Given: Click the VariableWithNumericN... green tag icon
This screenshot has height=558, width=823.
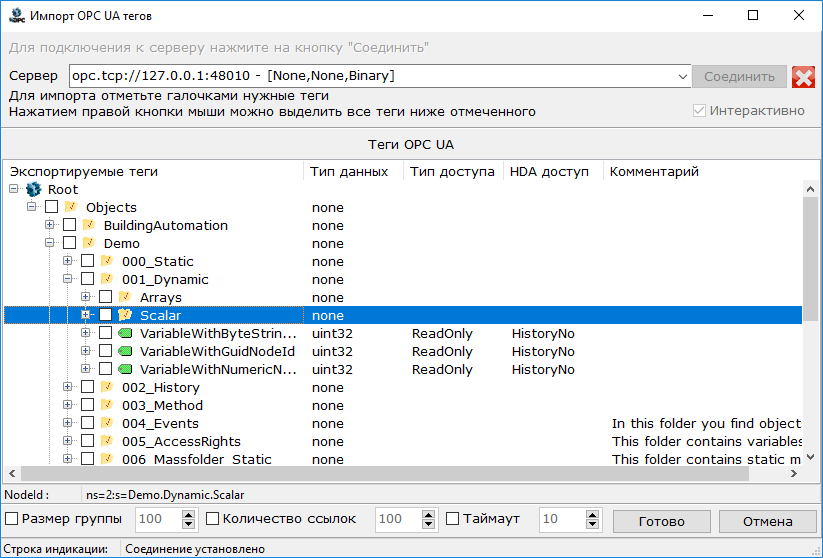Looking at the screenshot, I should pos(125,369).
